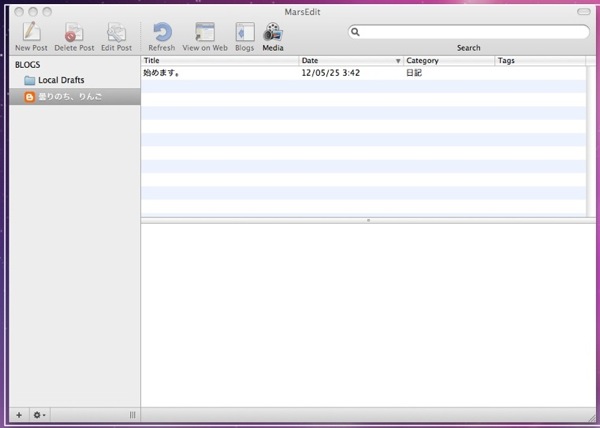
Task: Click the Delete Post toolbar icon
Action: coord(74,31)
